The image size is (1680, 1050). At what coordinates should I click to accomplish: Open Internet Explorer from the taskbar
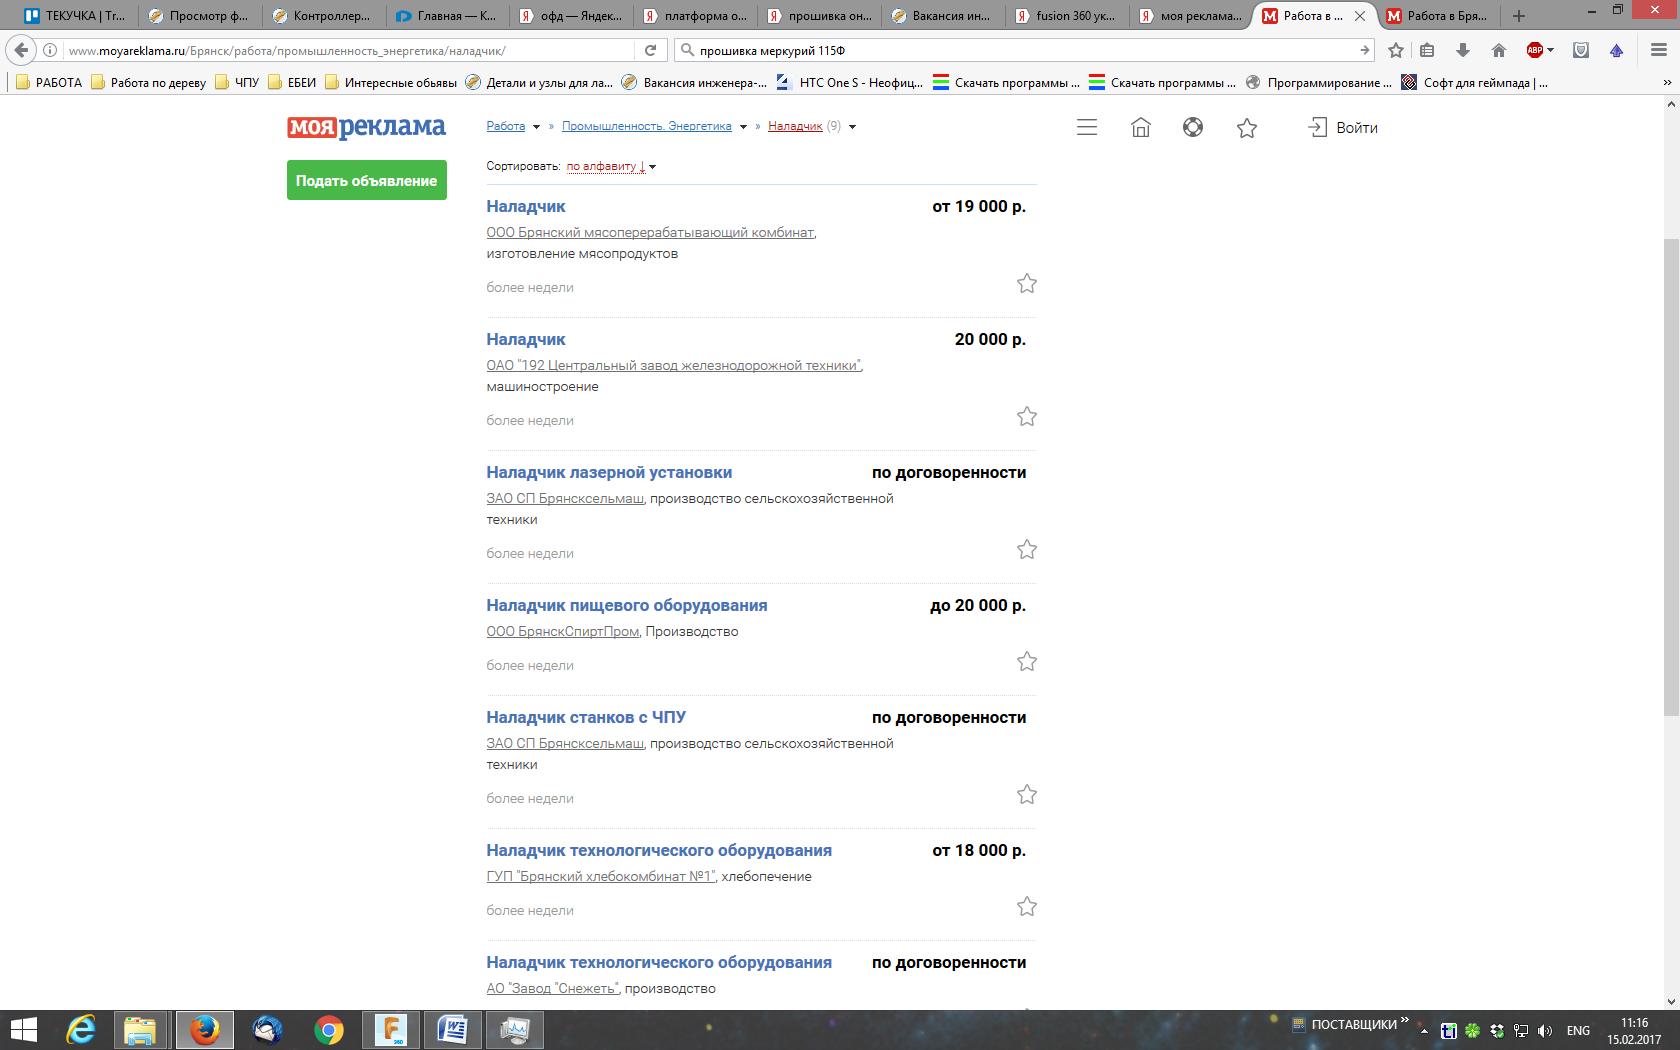80,1030
